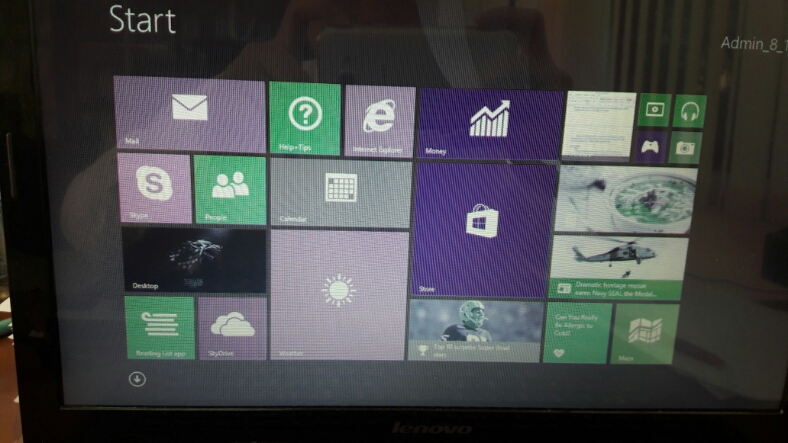Show all apps with down arrow button
Image resolution: width=788 pixels, height=443 pixels.
tap(137, 379)
